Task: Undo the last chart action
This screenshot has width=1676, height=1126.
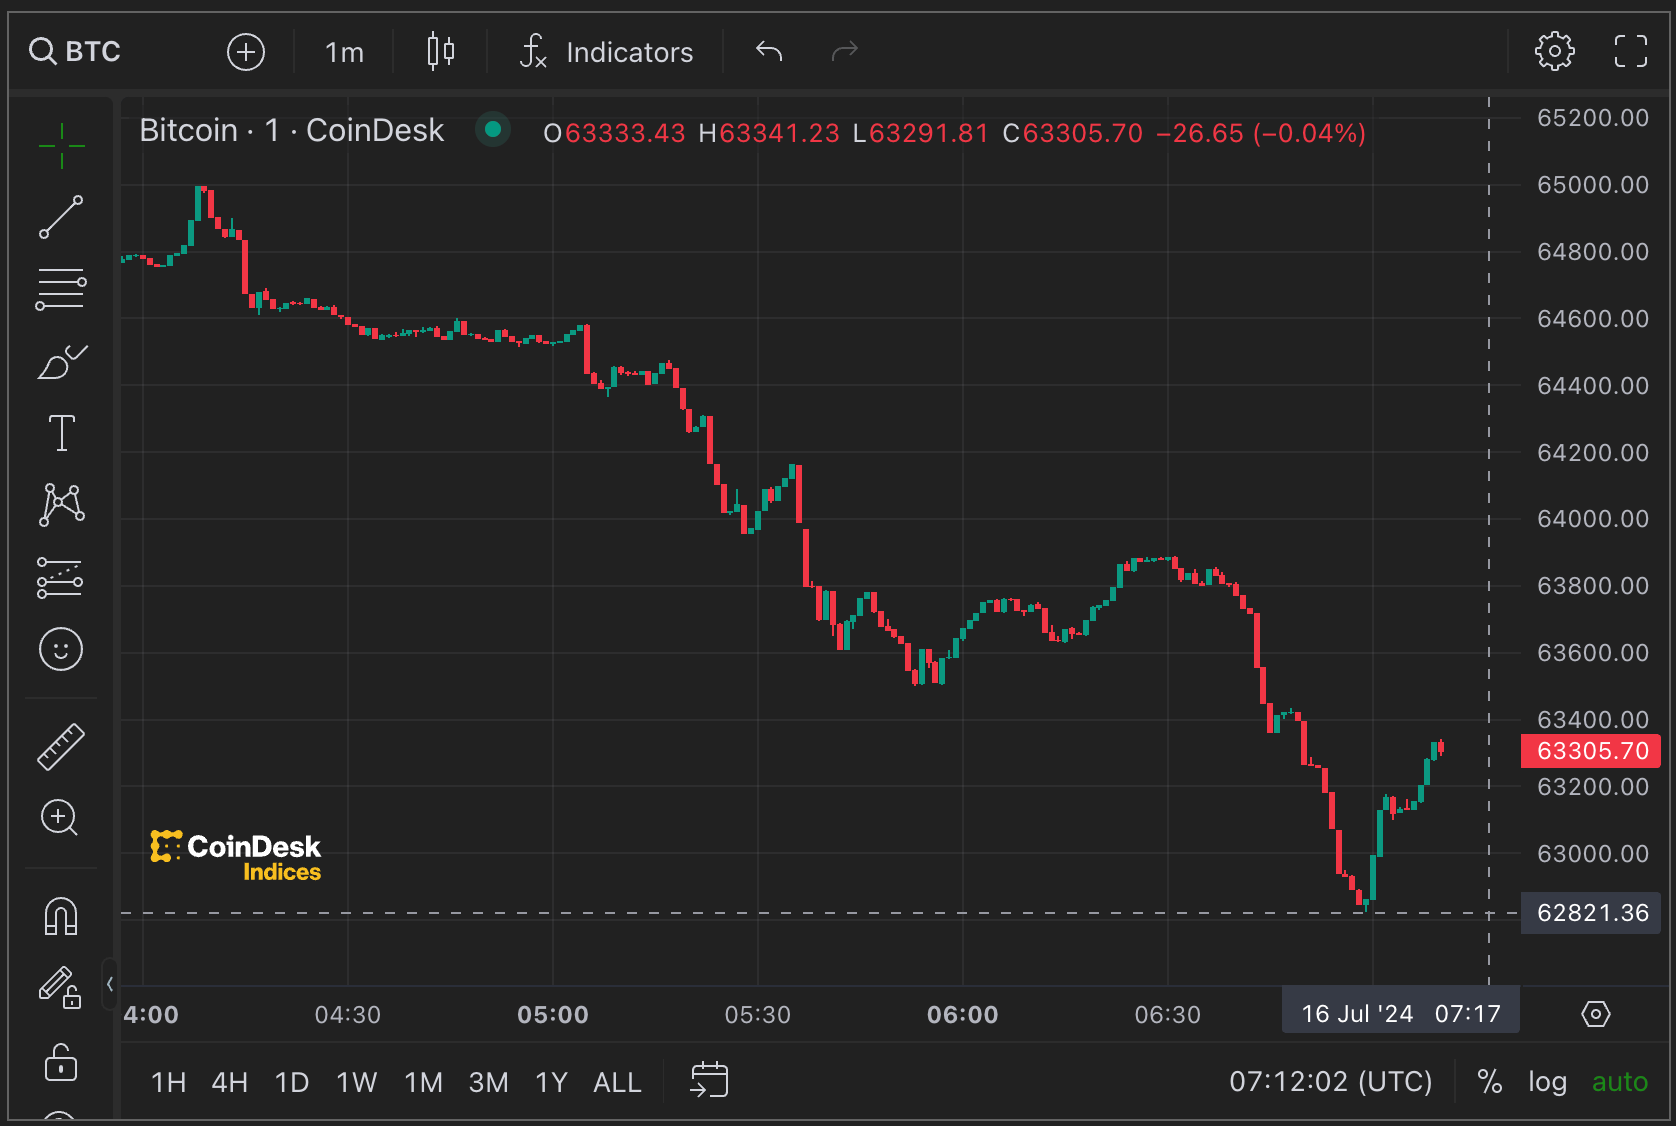Action: [769, 51]
